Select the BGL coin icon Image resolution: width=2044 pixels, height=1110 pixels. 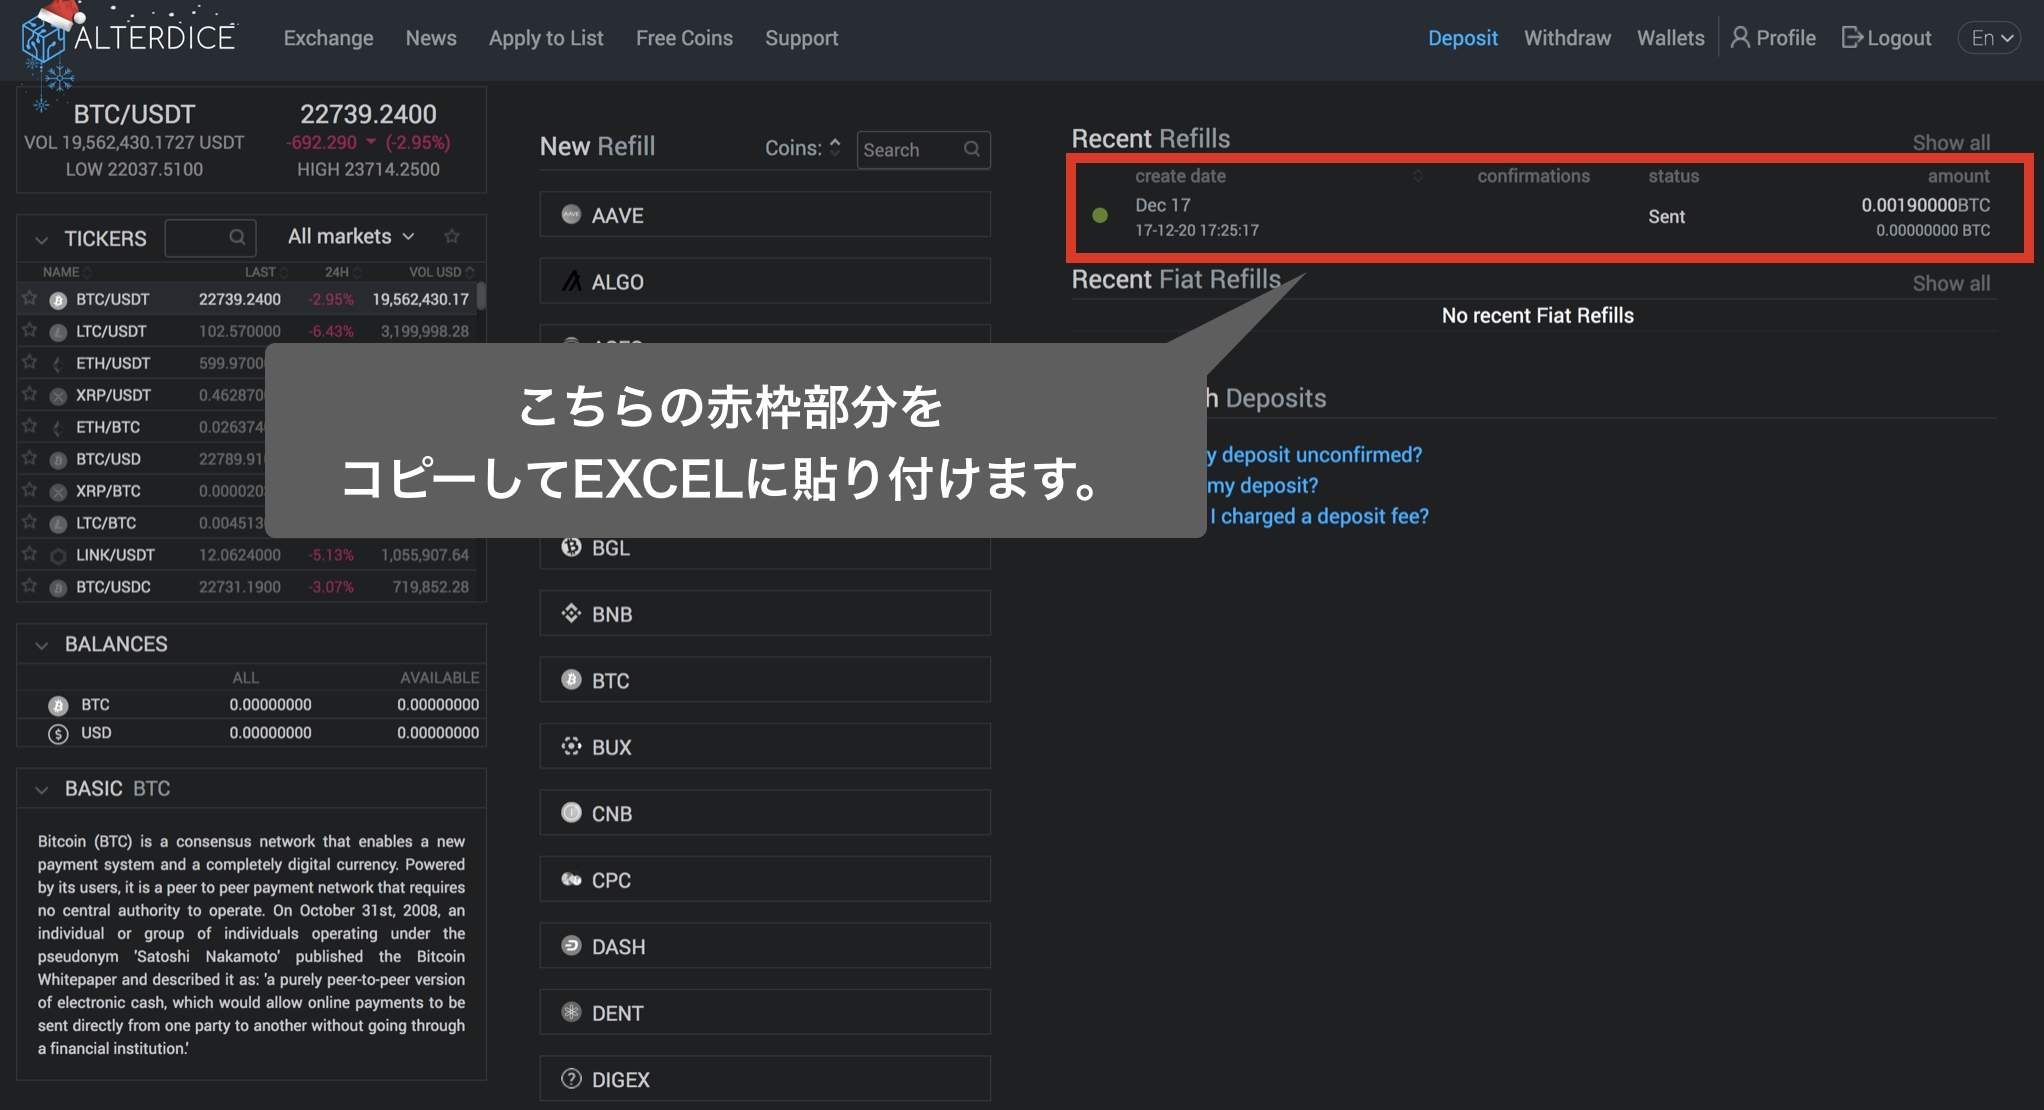coord(571,547)
